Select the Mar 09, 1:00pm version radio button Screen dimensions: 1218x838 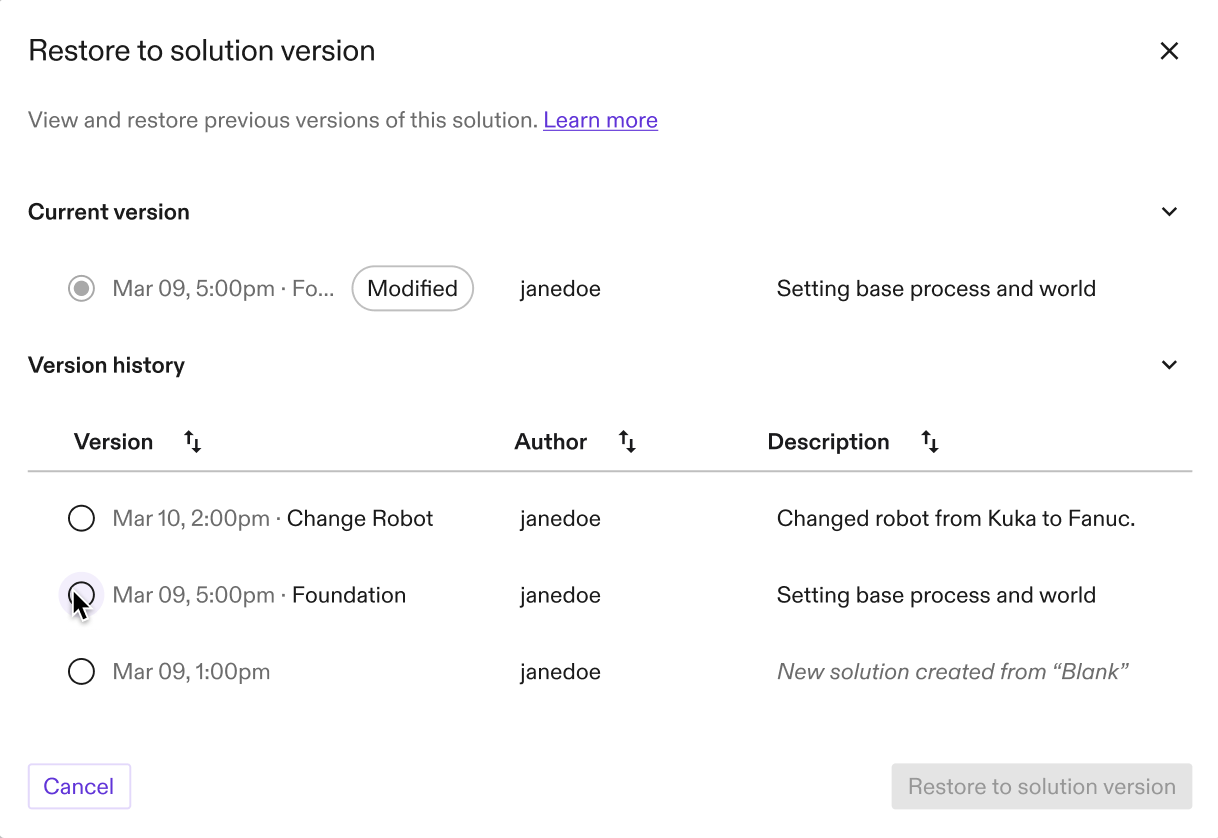point(81,671)
